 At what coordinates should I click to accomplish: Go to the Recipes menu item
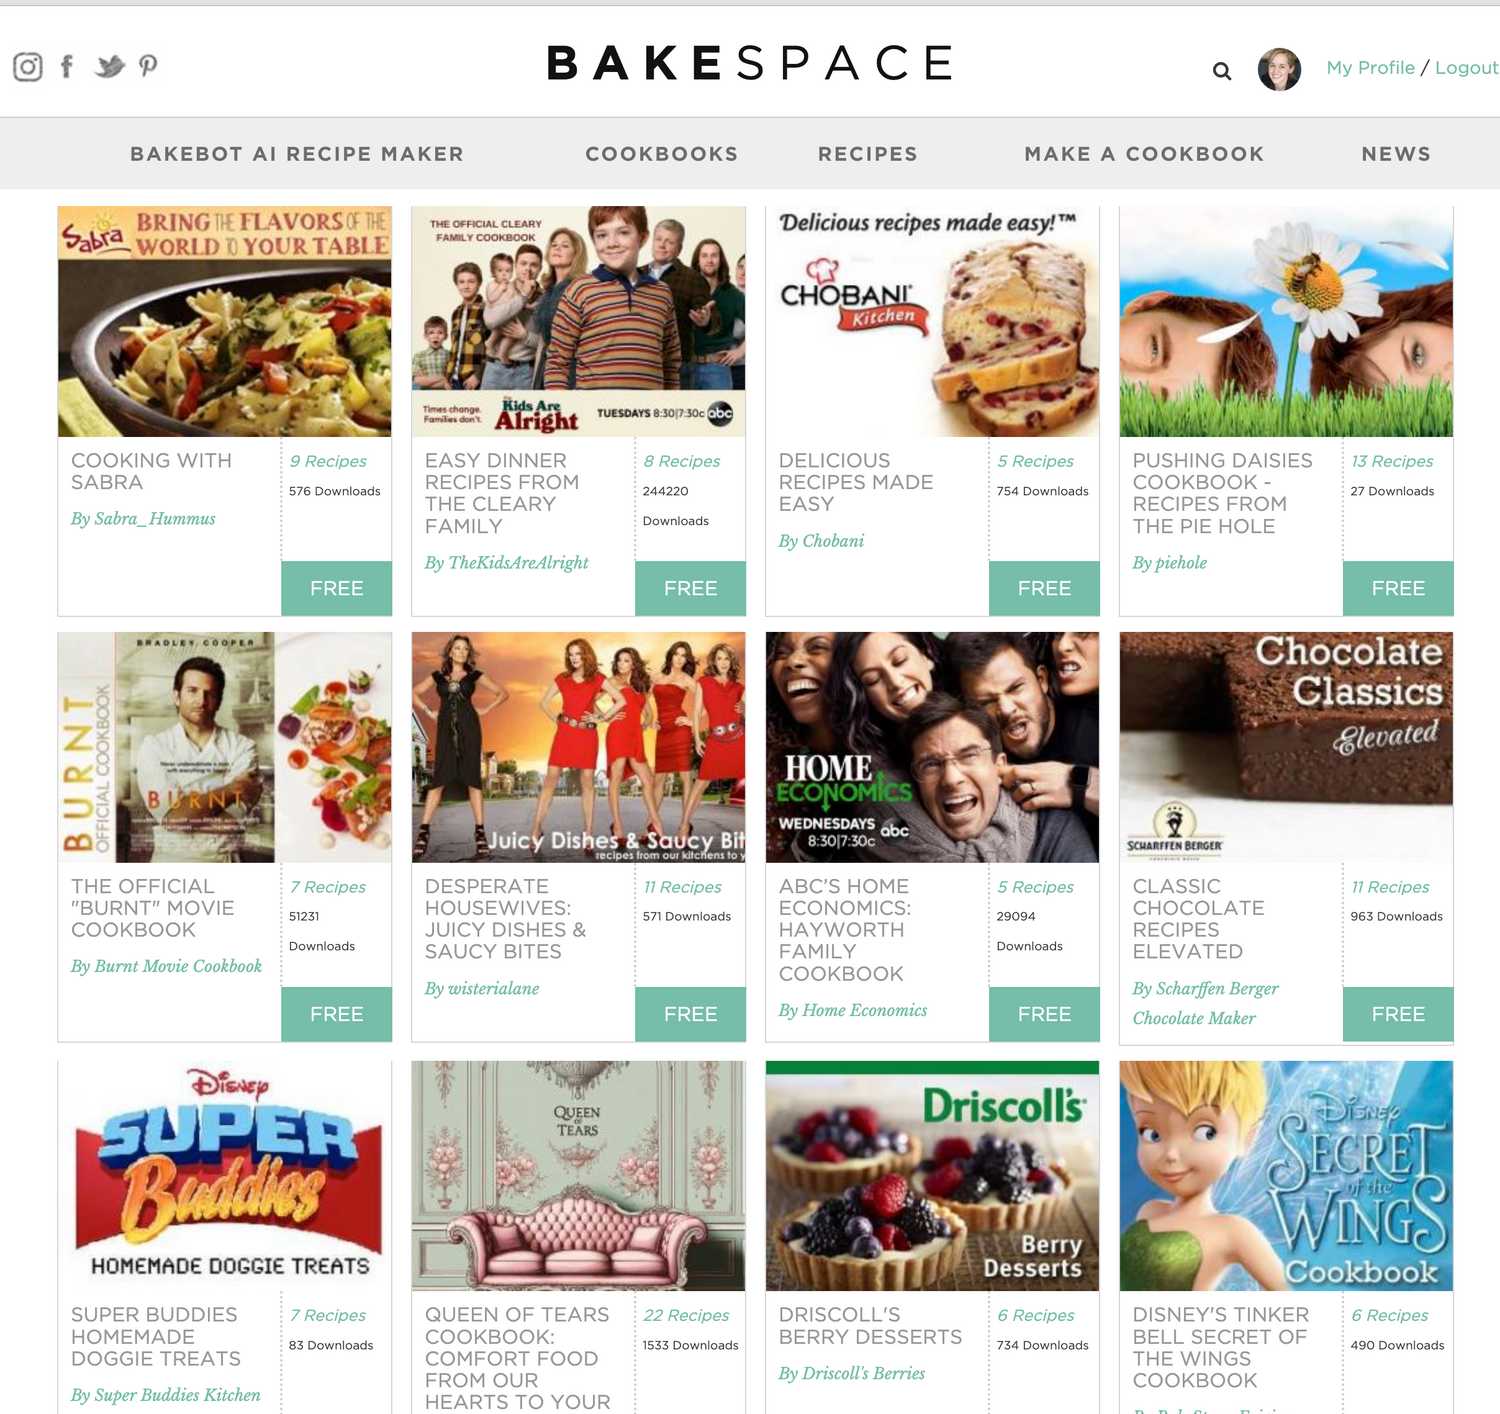(868, 154)
